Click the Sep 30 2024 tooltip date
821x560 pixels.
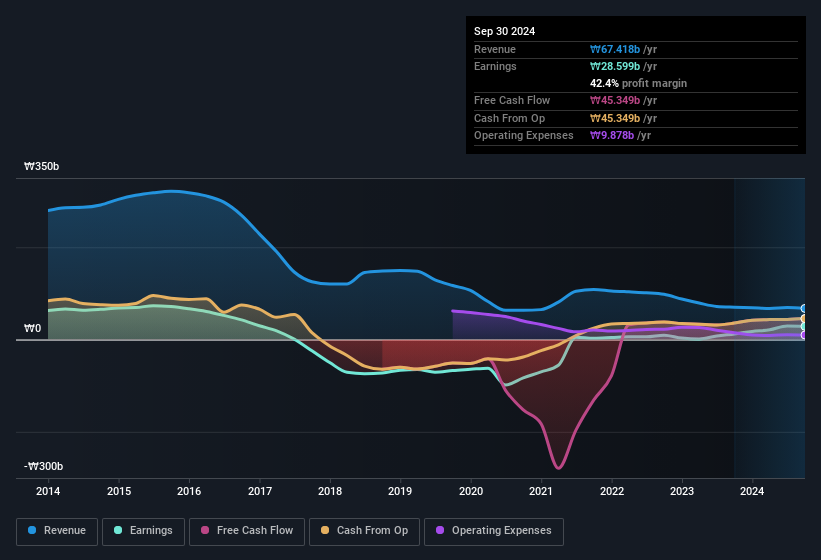504,31
